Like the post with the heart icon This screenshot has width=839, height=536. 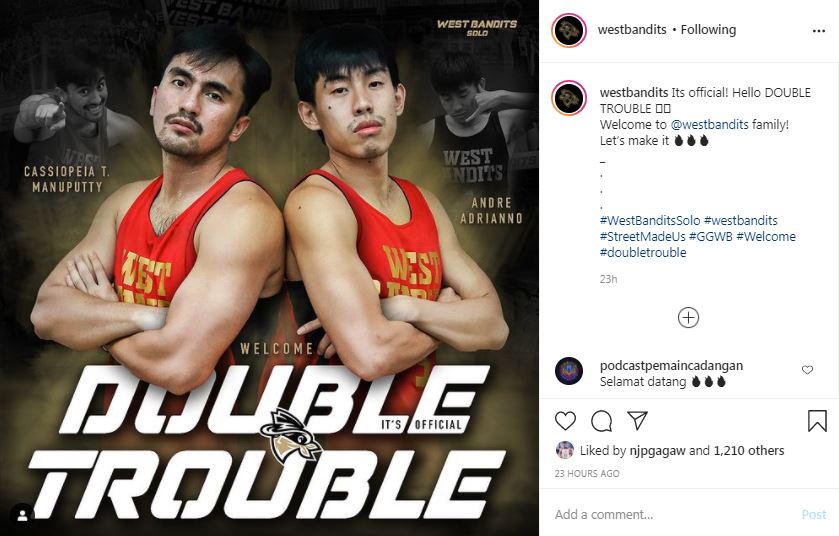pyautogui.click(x=565, y=421)
